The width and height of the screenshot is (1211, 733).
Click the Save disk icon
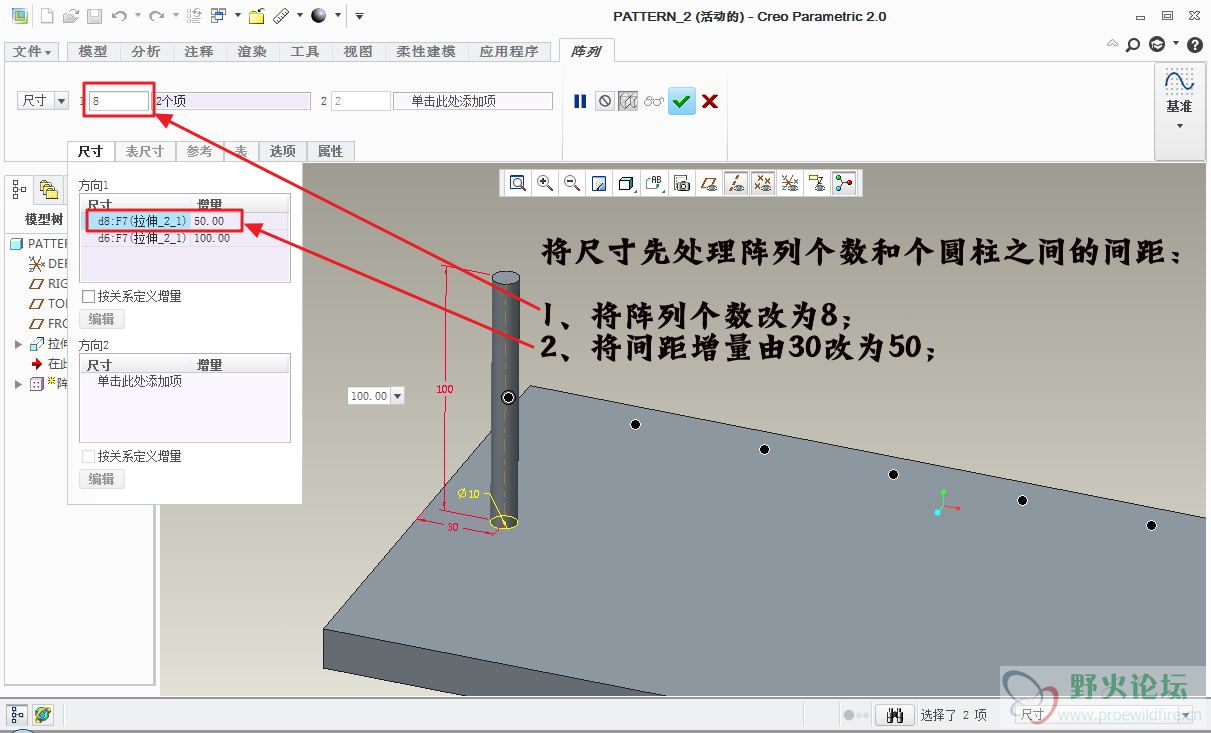coord(94,16)
